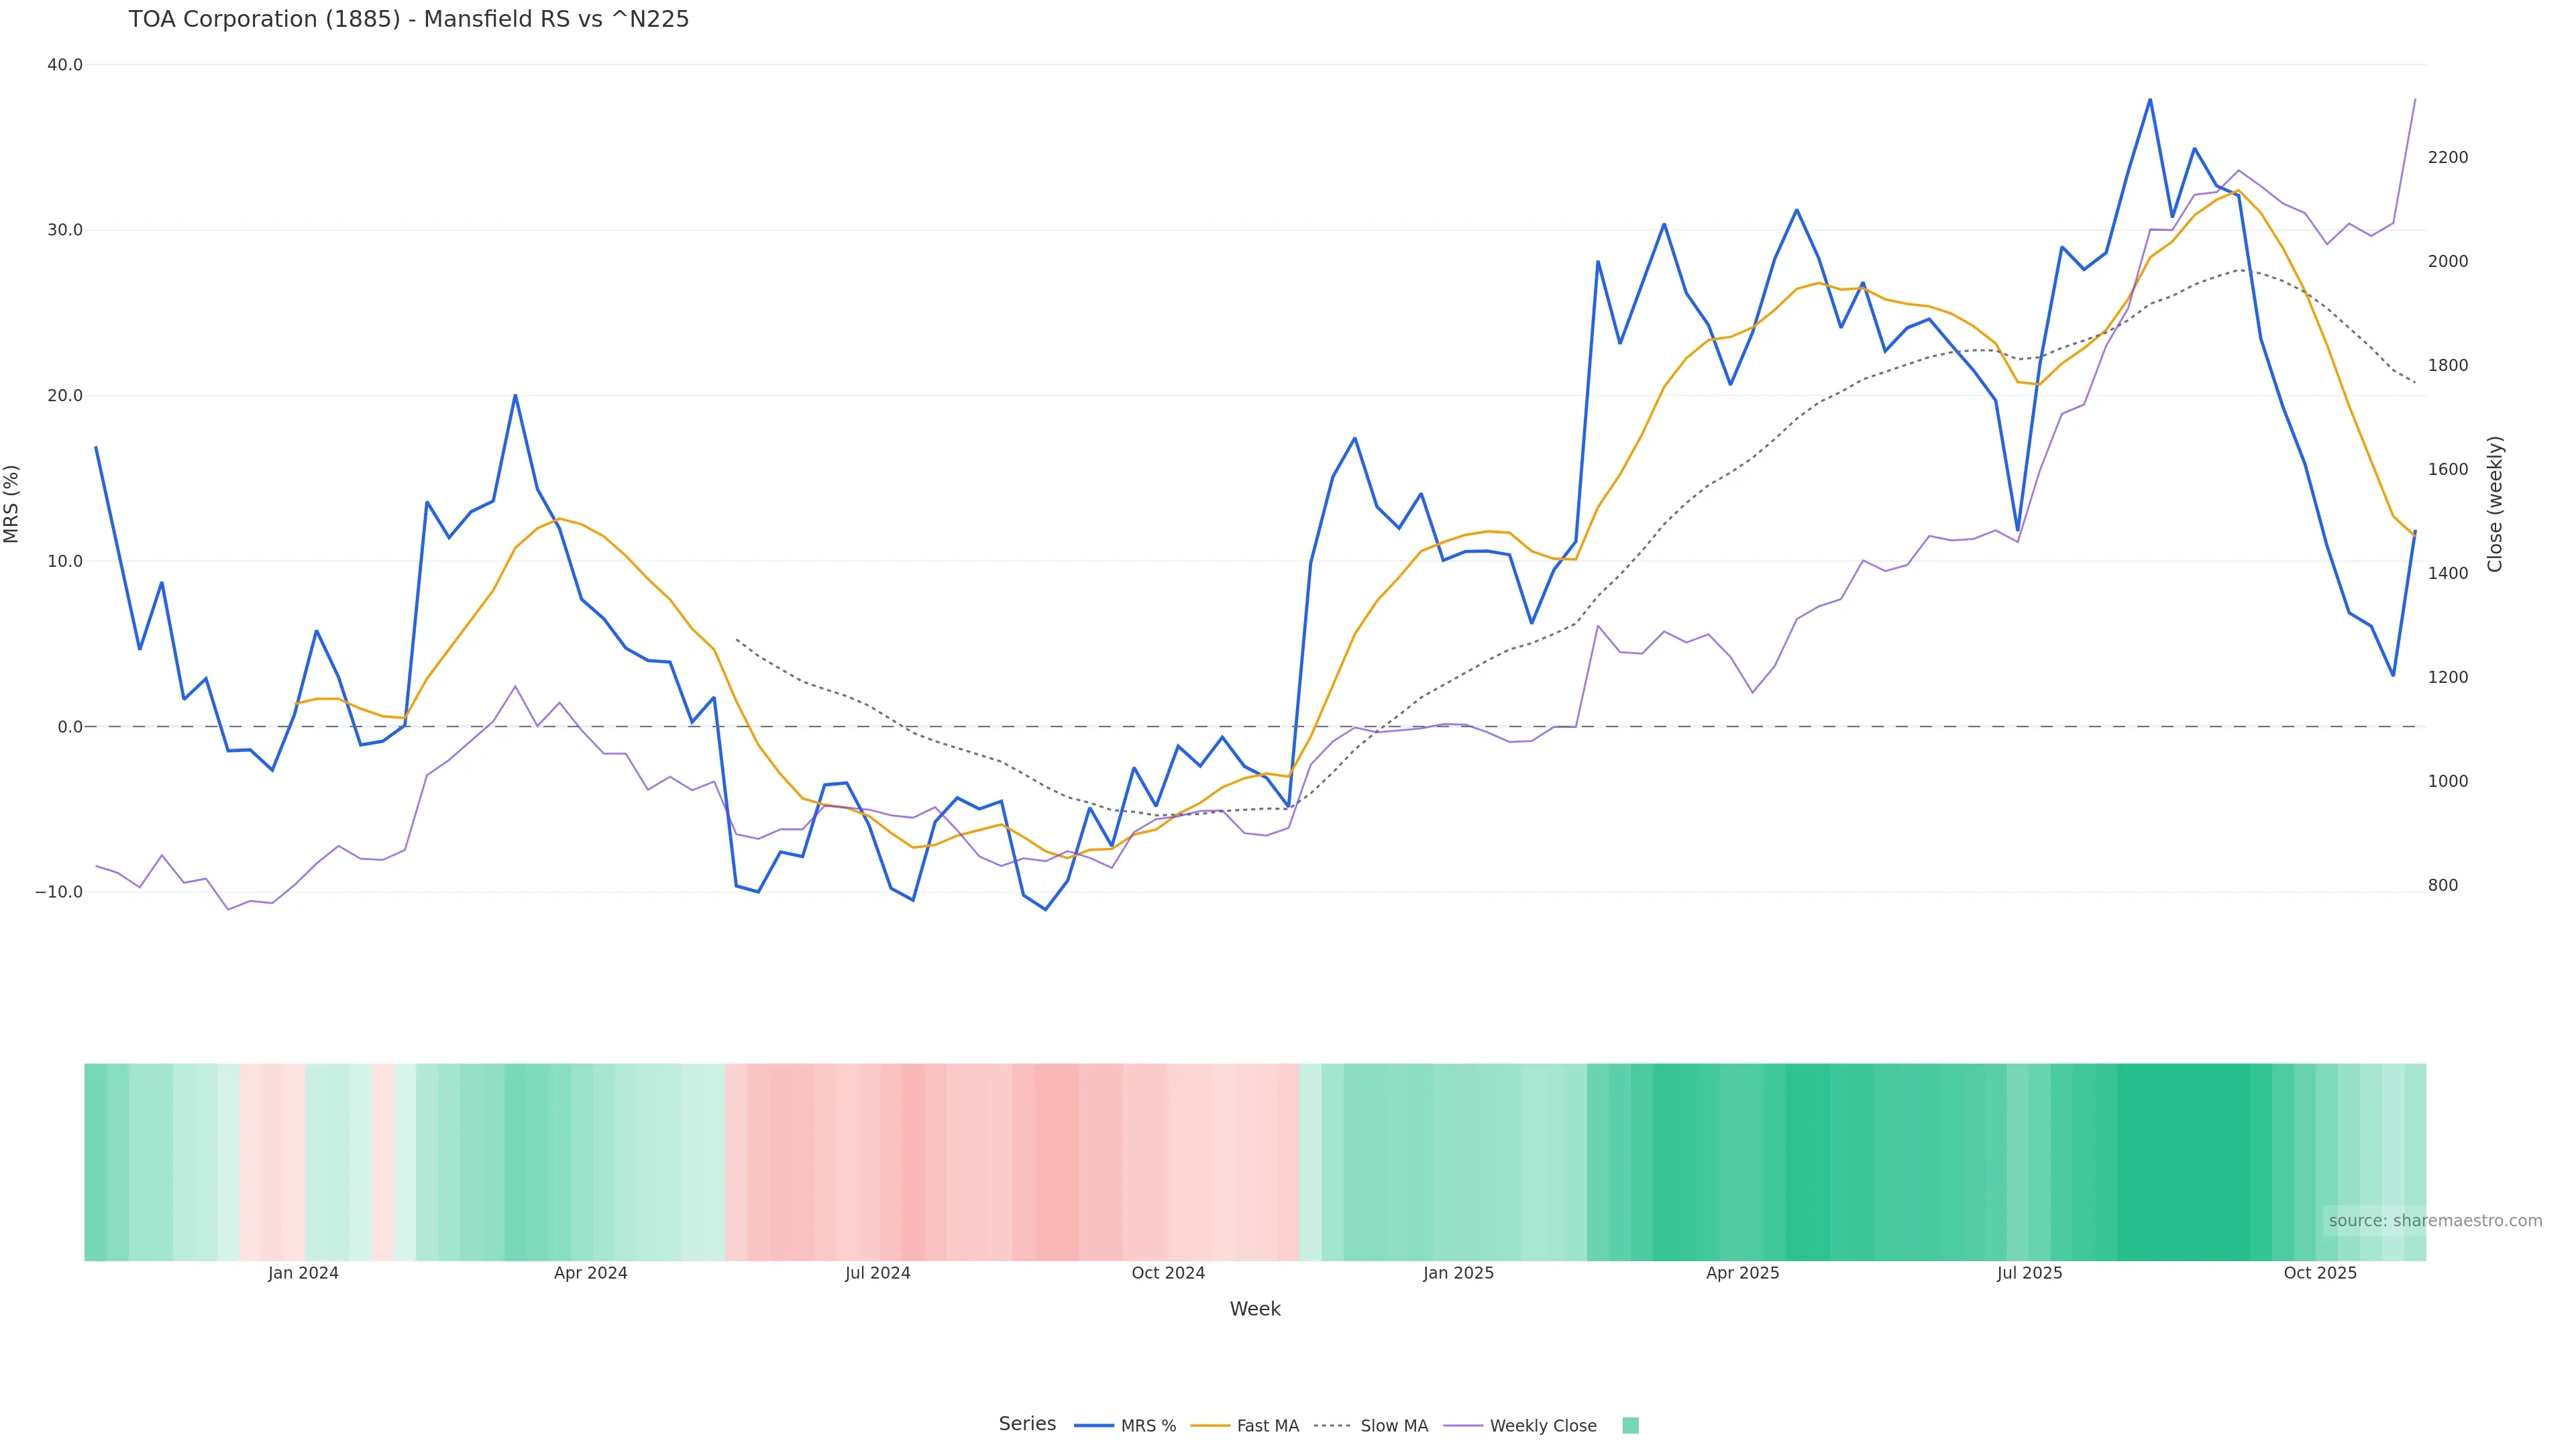Click the "MRS (%)" y-axis title
This screenshot has width=2576, height=1449.
point(12,503)
